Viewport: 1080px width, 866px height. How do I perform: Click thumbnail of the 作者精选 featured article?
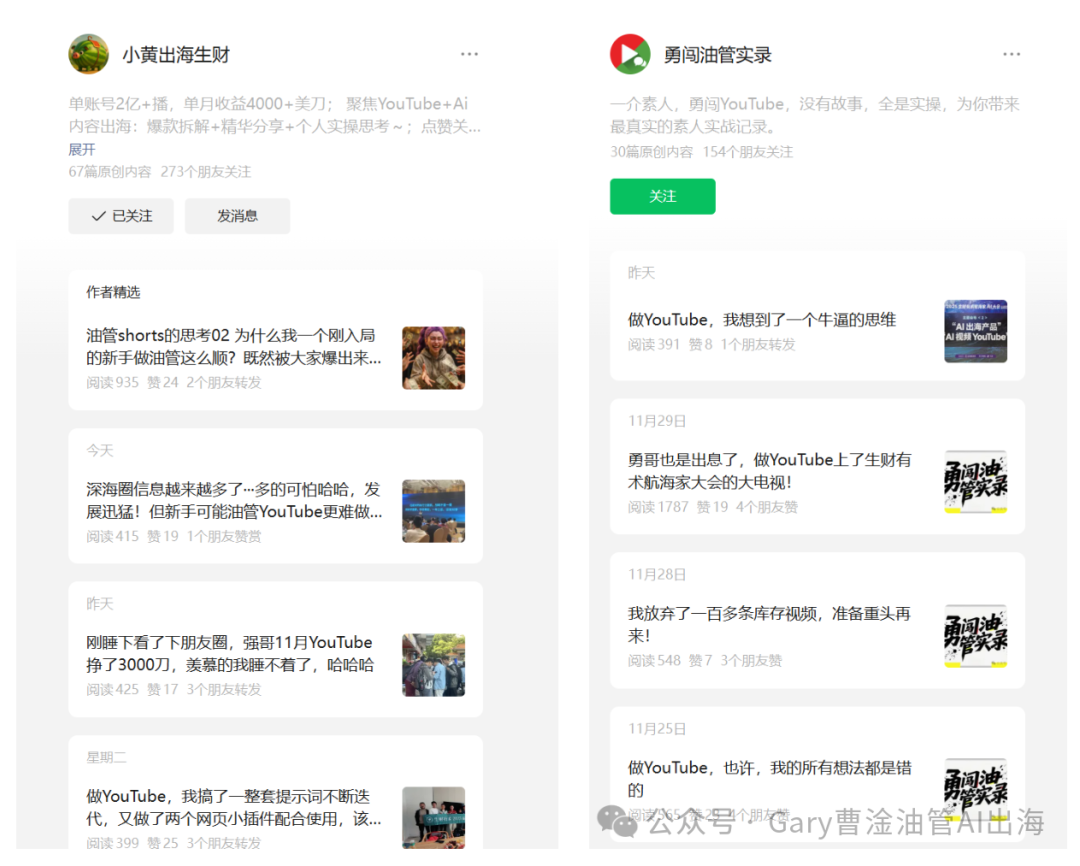pyautogui.click(x=433, y=356)
